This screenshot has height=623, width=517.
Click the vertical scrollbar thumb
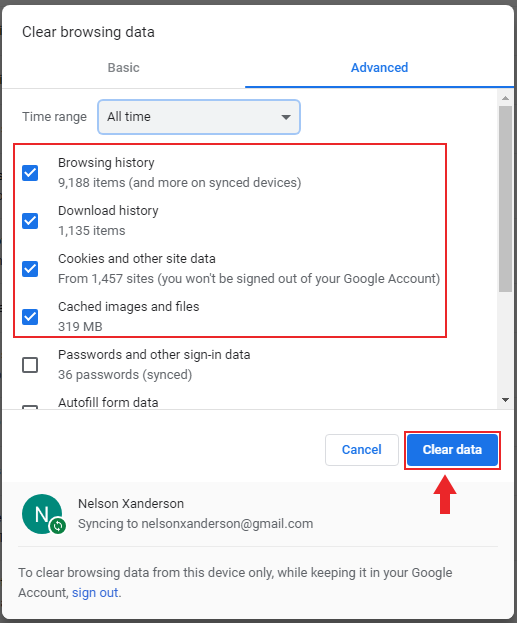pos(505,199)
